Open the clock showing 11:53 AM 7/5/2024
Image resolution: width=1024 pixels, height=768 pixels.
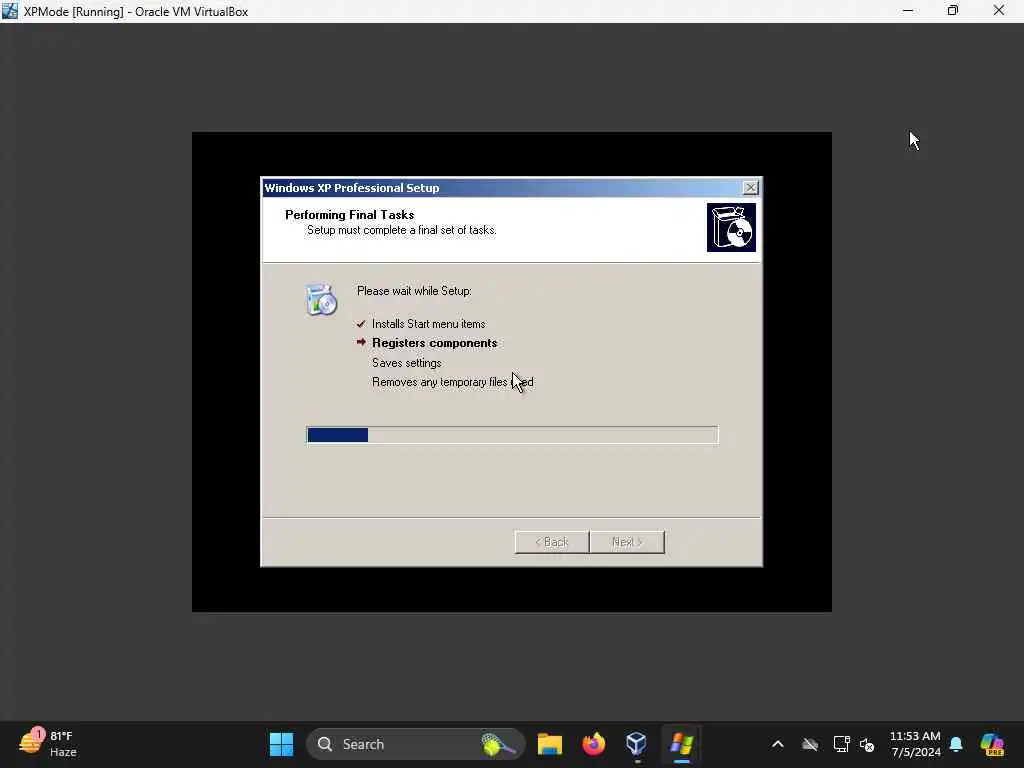(915, 744)
